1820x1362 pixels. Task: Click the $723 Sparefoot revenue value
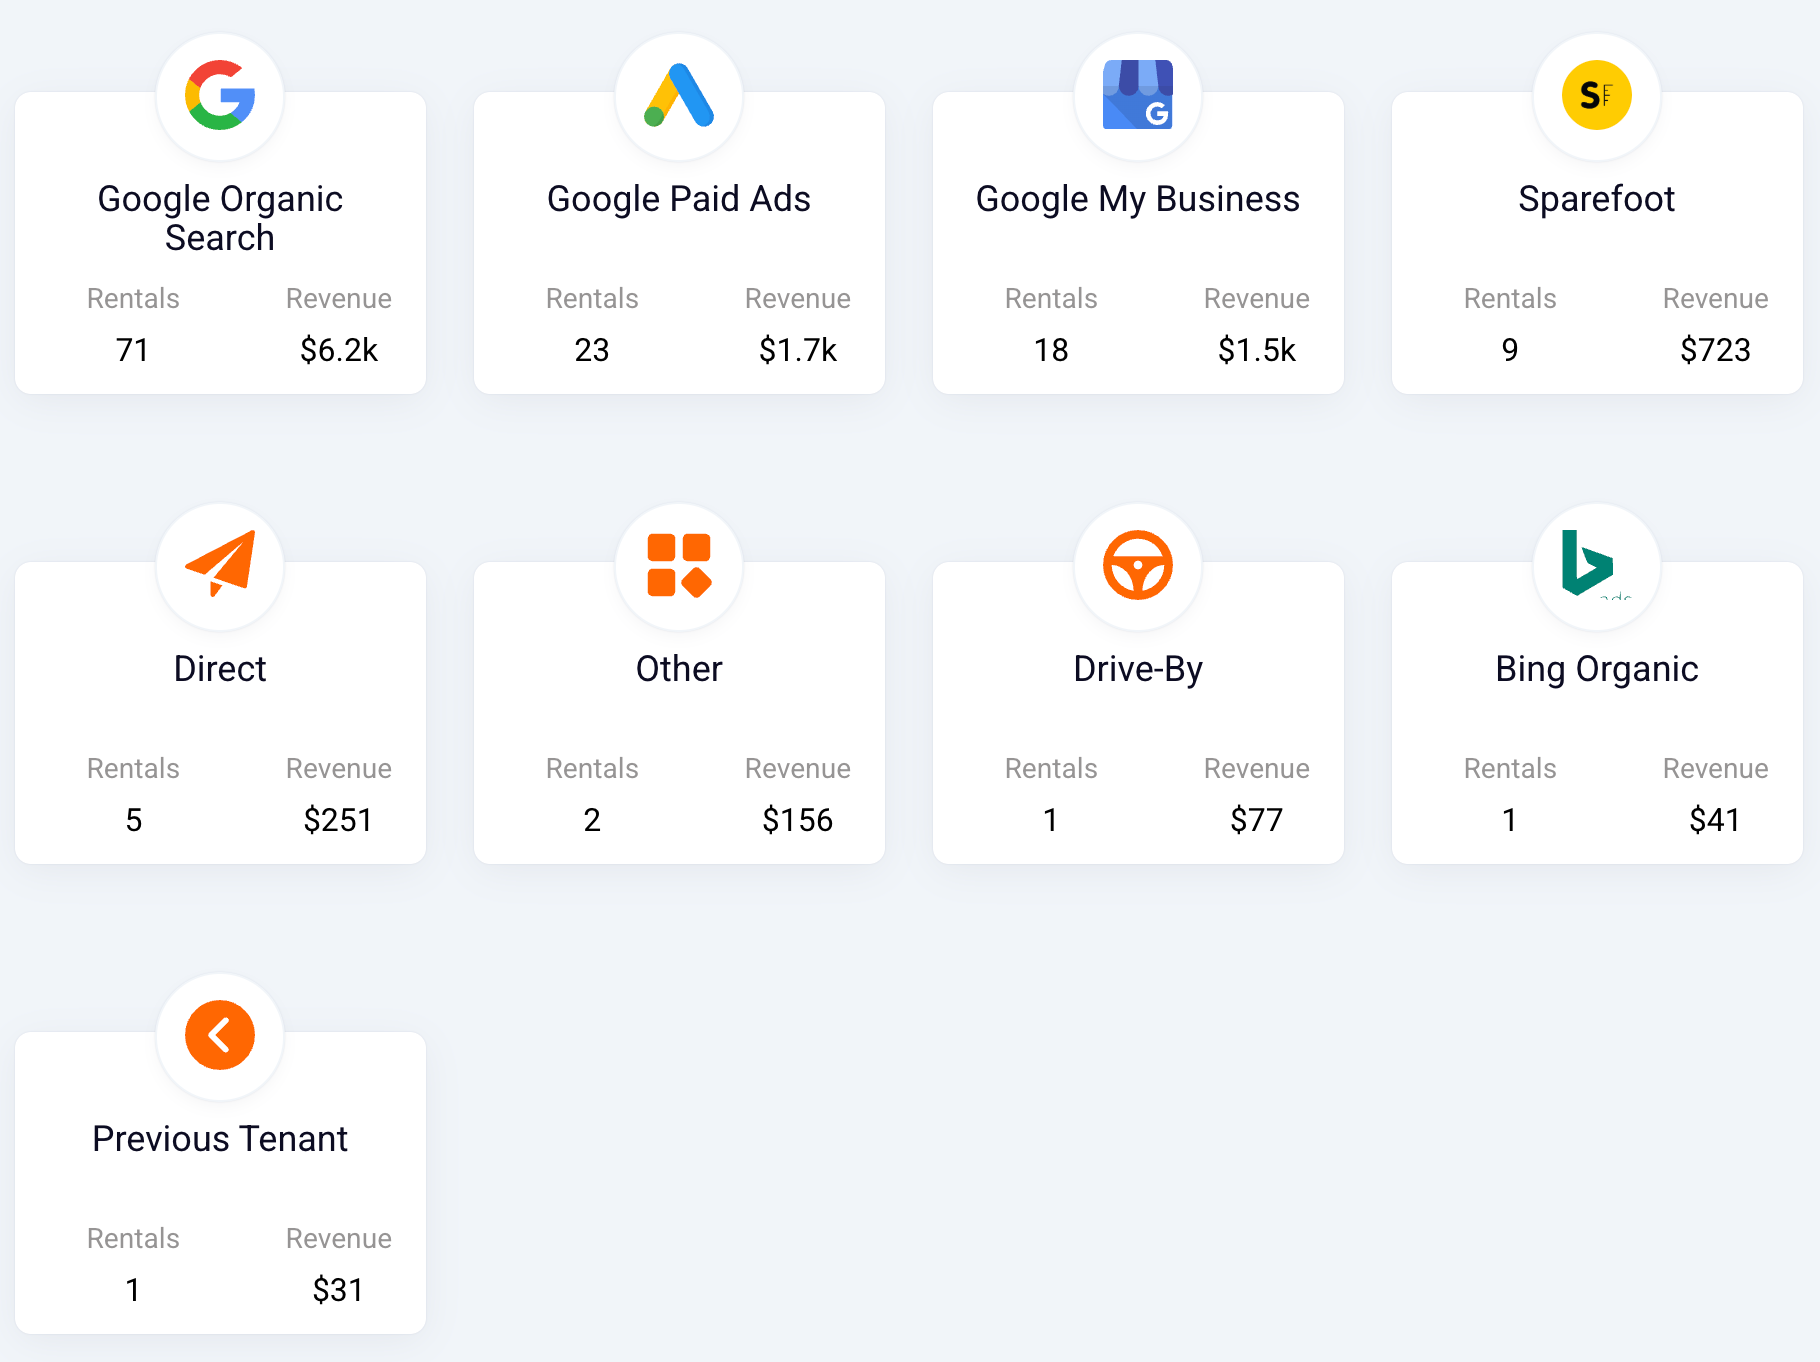coord(1715,350)
